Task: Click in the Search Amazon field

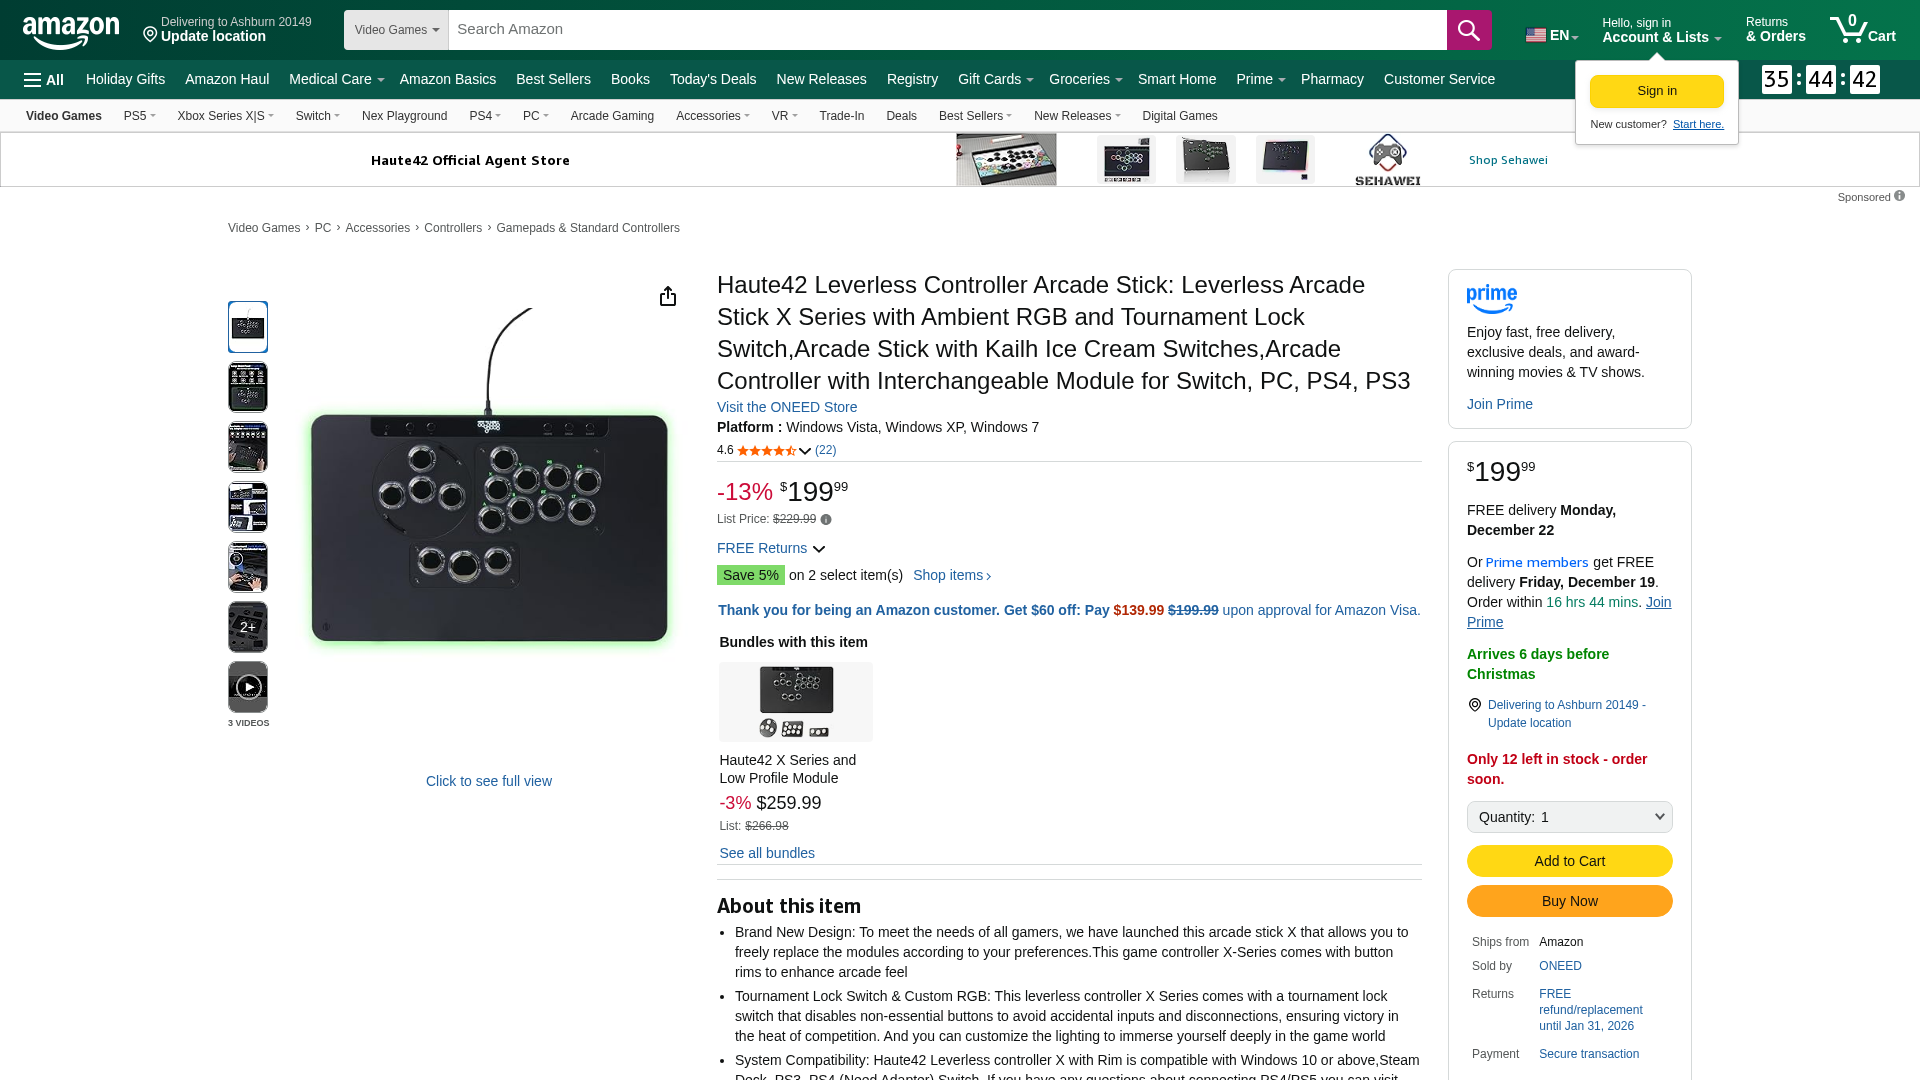Action: pyautogui.click(x=947, y=30)
